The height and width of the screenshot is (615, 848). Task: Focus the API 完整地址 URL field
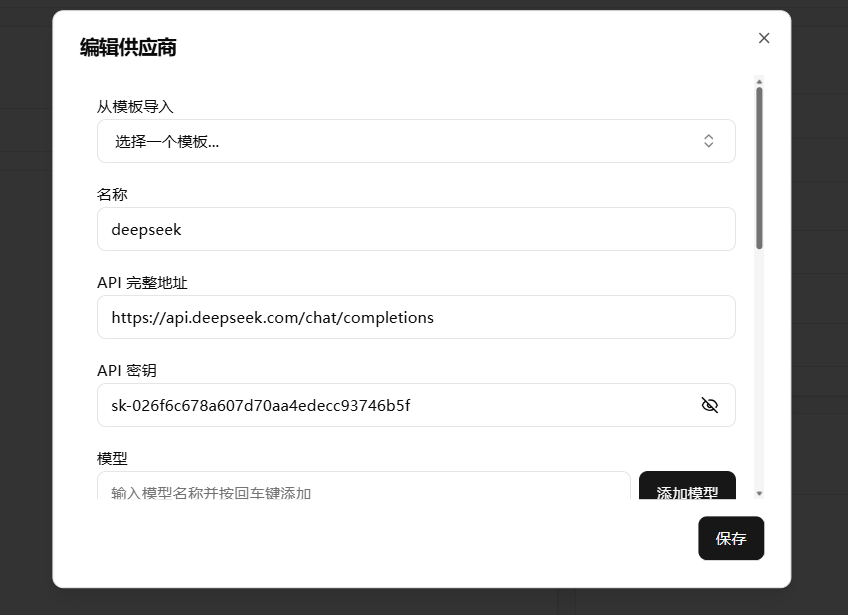pos(415,317)
